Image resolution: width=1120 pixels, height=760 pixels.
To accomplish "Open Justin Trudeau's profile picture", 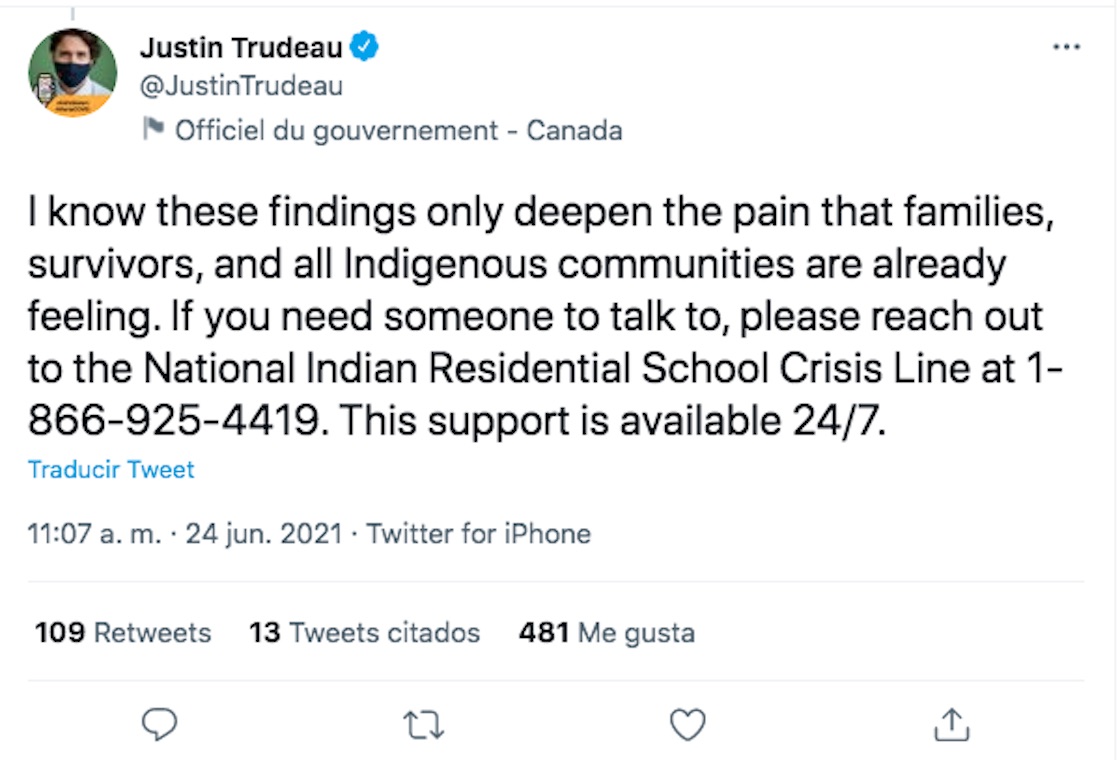I will 73,73.
